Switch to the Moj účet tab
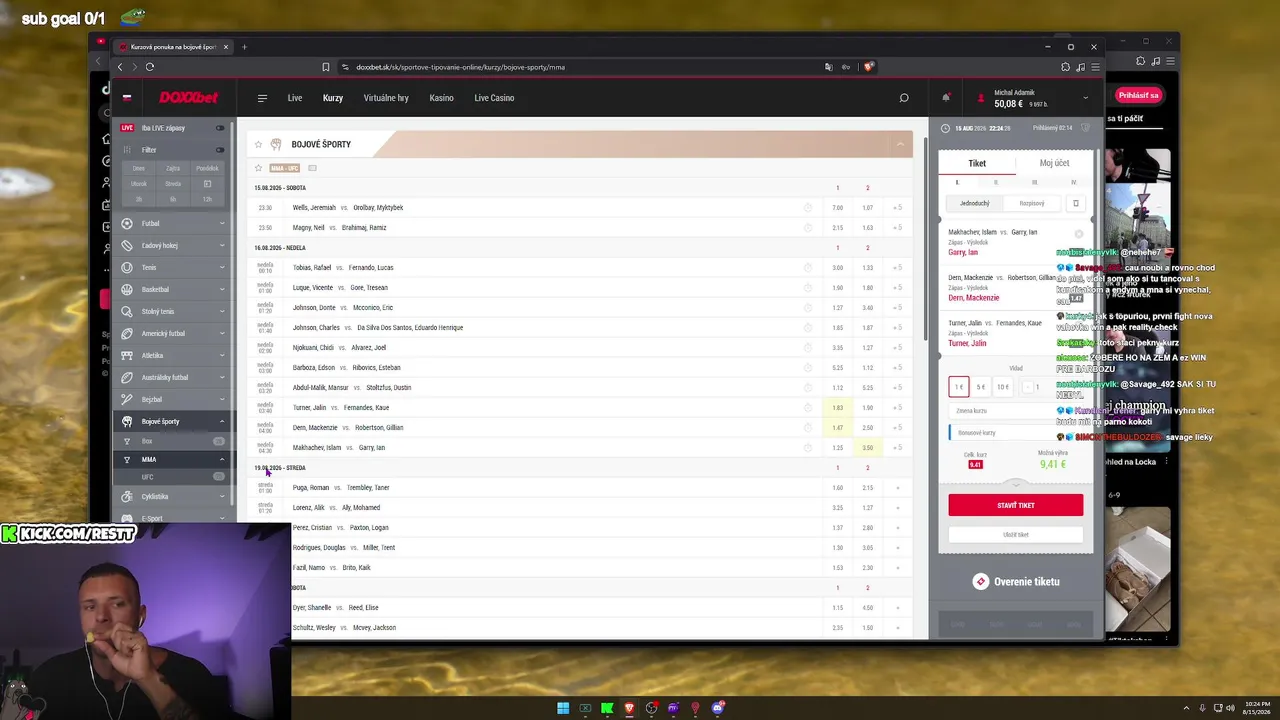This screenshot has height=720, width=1280. [1054, 163]
